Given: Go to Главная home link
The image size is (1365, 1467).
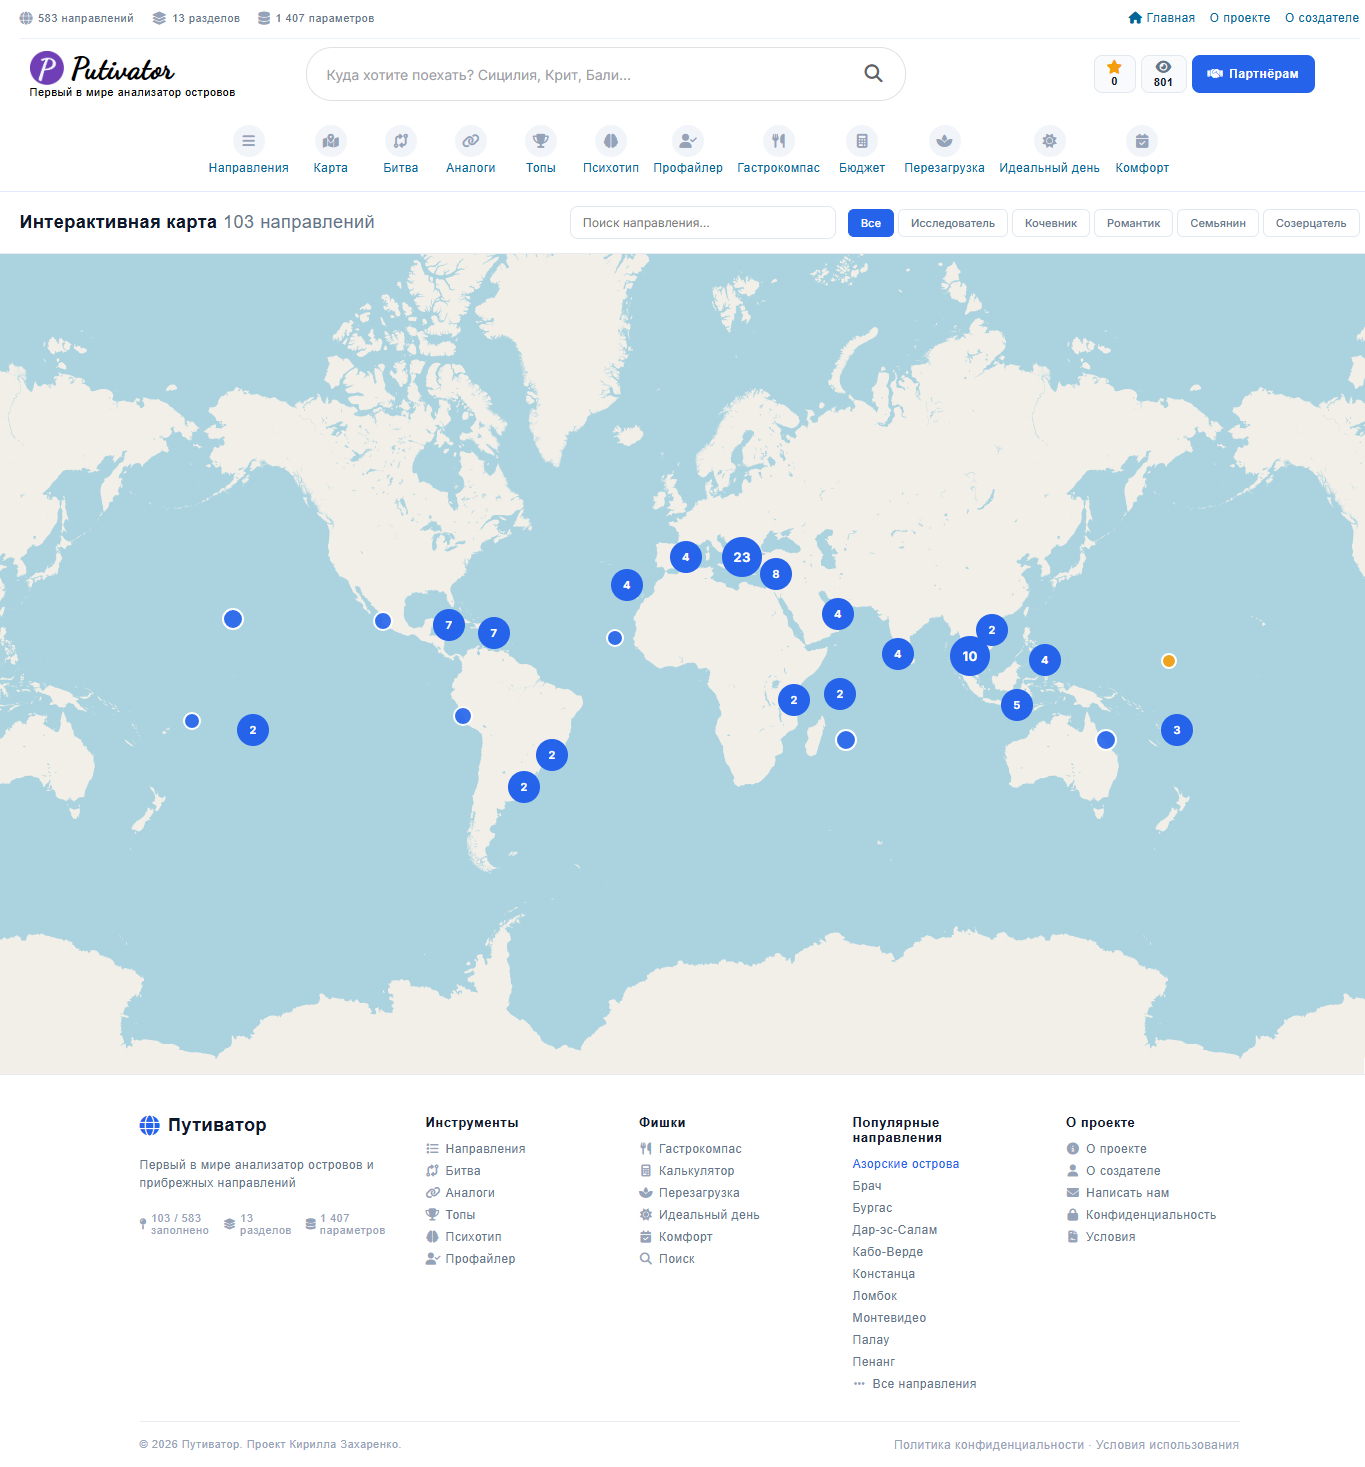Looking at the screenshot, I should pos(1162,18).
